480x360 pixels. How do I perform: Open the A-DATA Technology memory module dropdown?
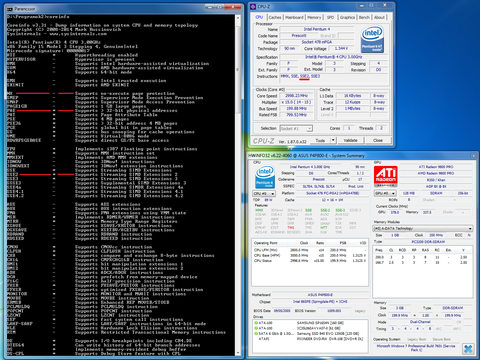(423, 228)
